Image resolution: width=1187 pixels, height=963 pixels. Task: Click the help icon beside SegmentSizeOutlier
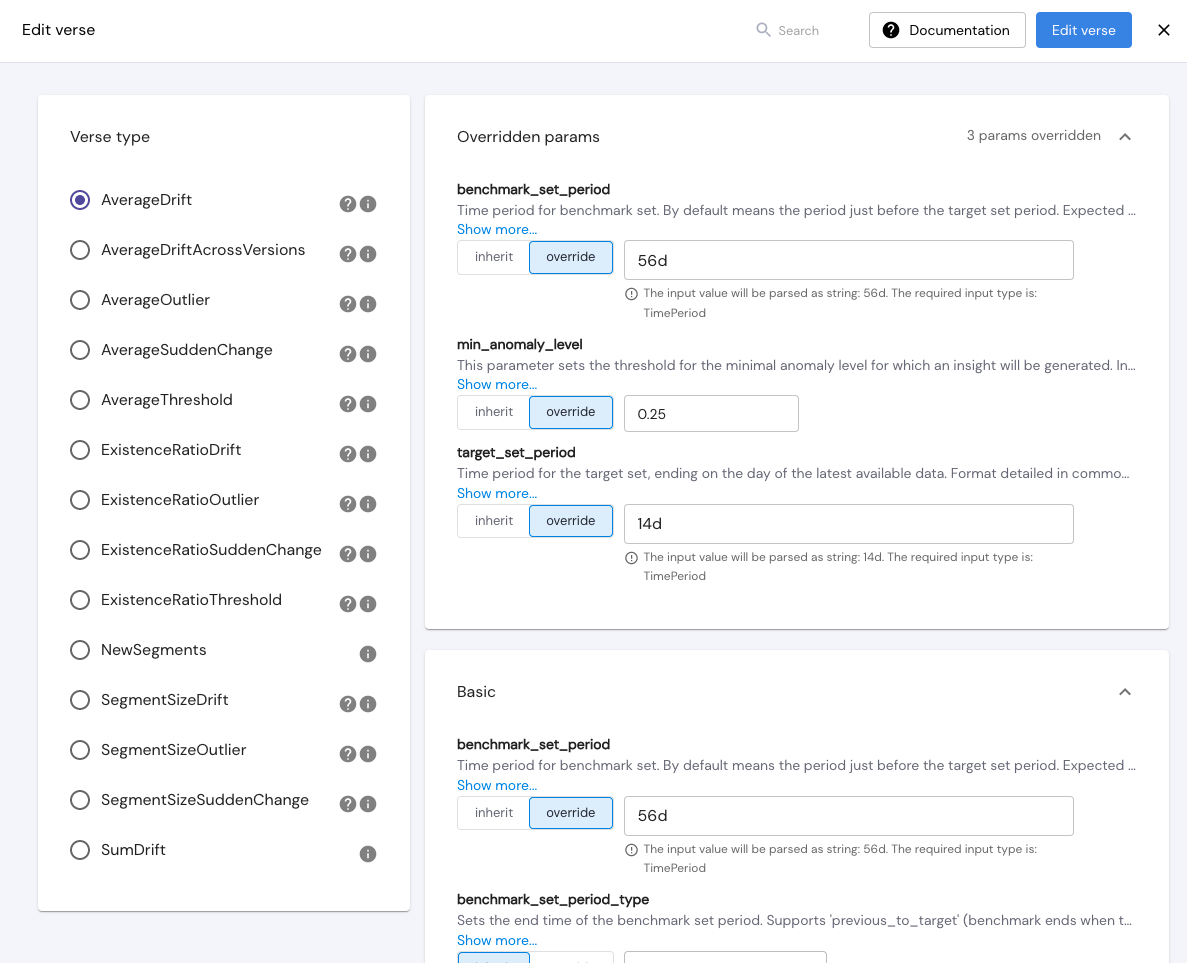coord(348,754)
